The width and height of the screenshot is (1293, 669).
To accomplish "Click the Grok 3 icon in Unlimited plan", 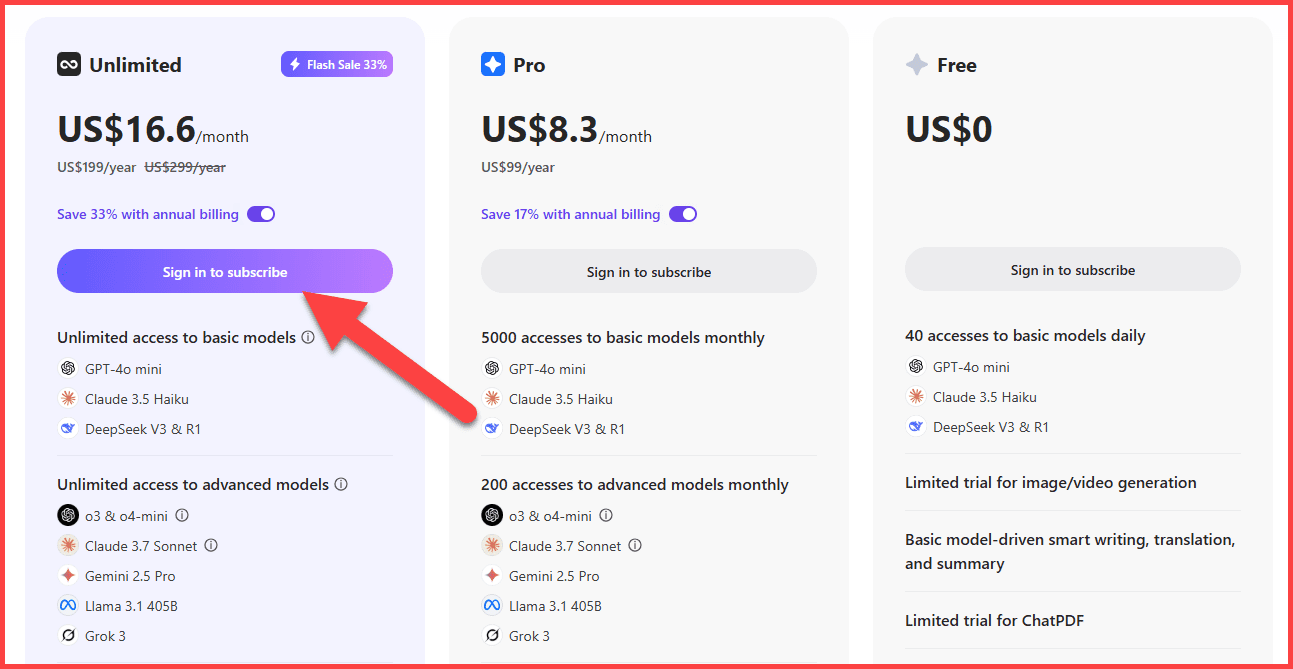I will point(68,636).
